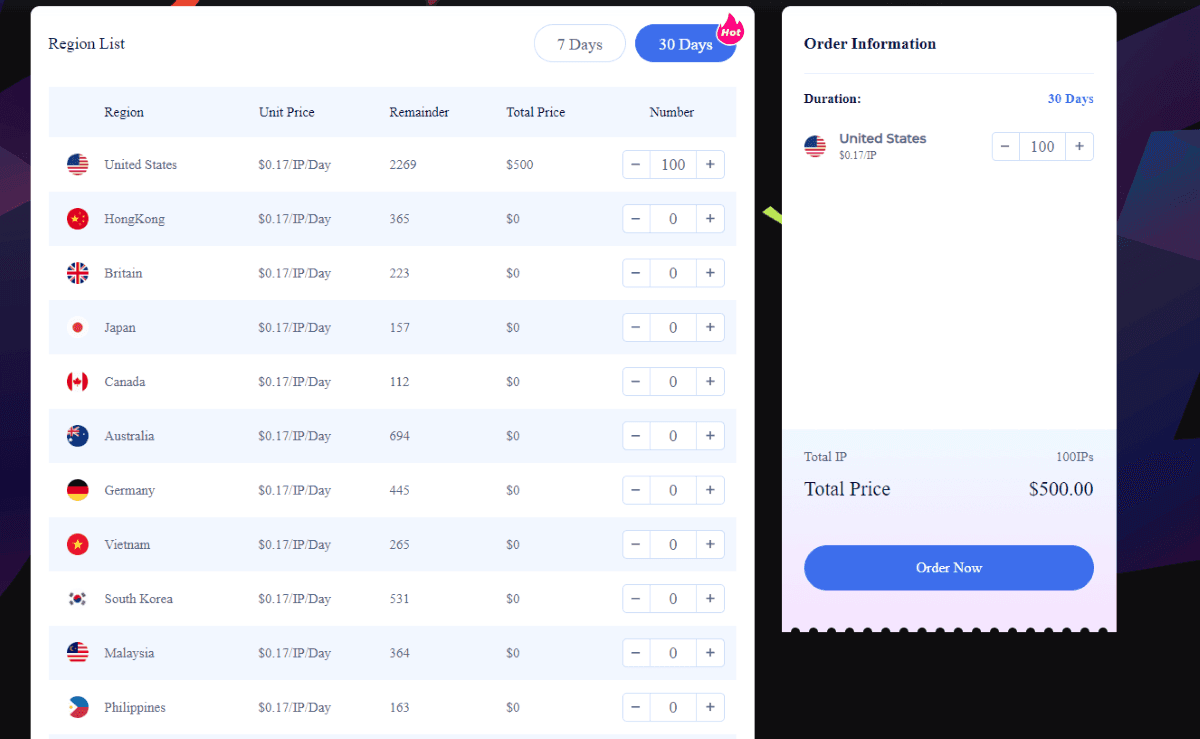
Task: Increase Australia IP number
Action: point(710,436)
